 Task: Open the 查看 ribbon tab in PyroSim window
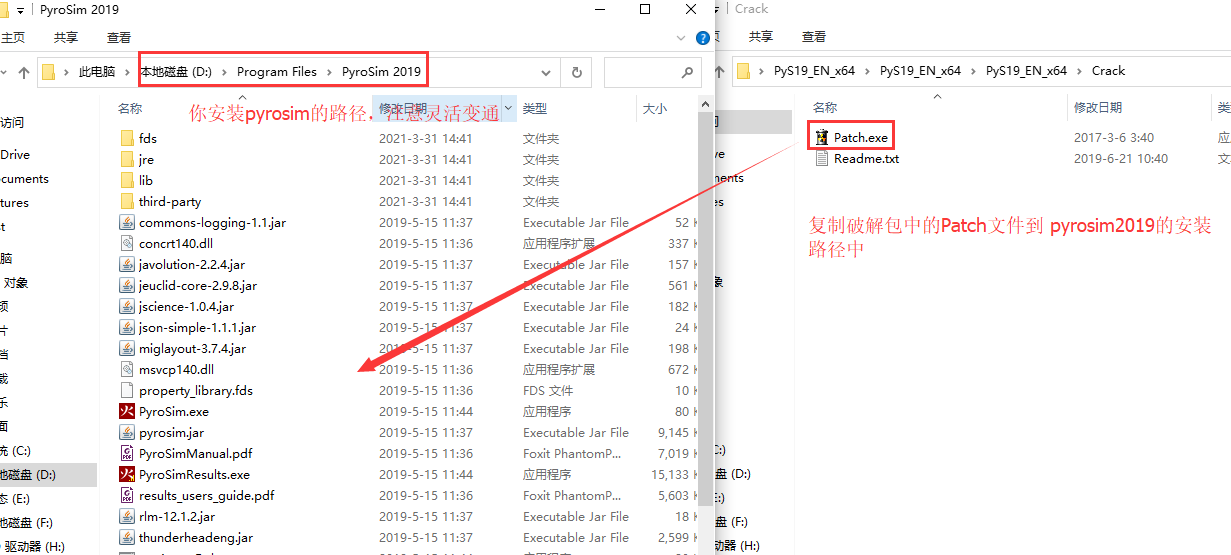tap(119, 37)
